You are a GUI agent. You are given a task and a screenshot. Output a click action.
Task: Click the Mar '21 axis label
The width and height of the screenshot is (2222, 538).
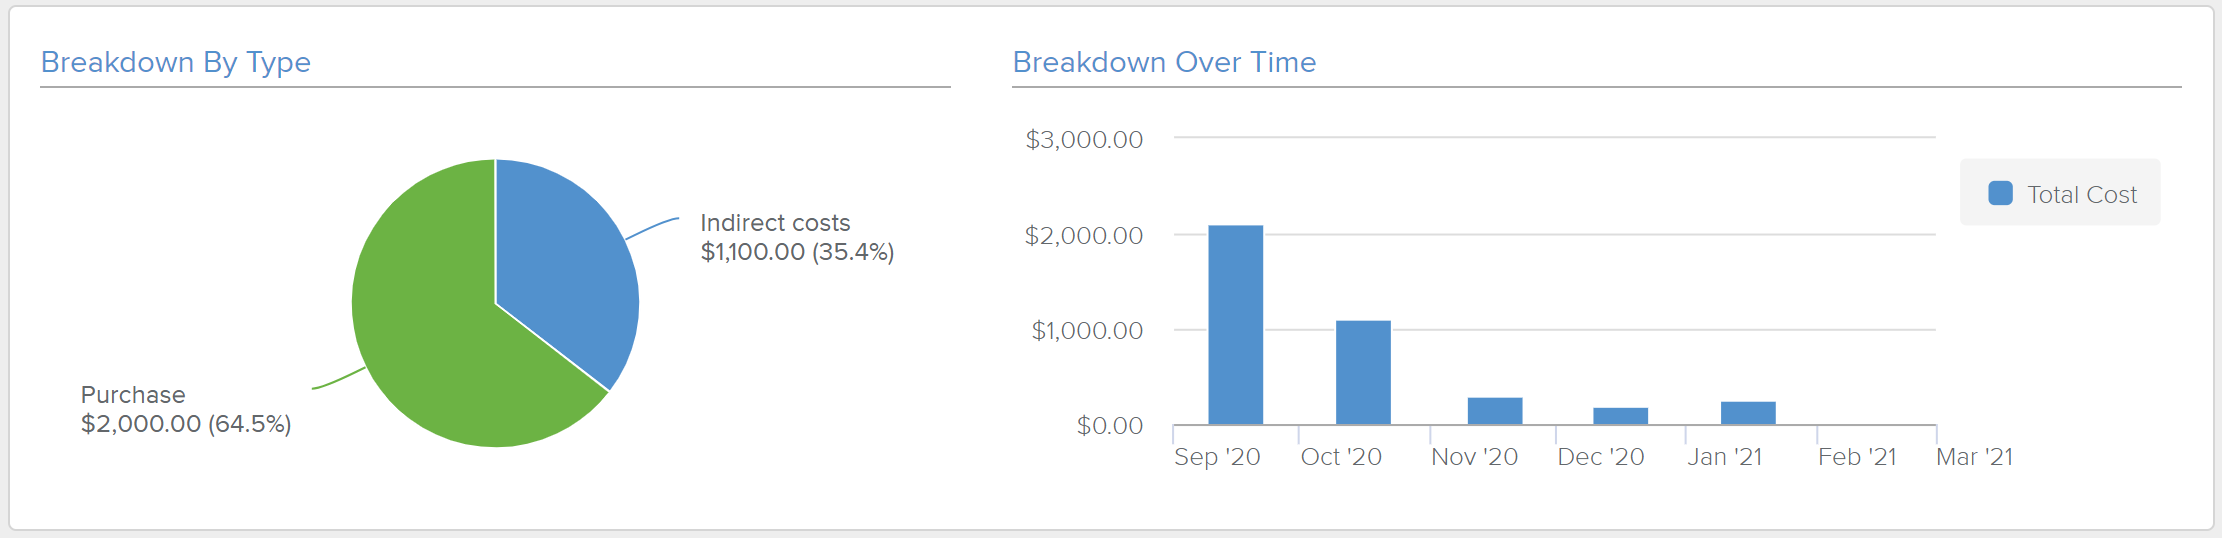(x=1974, y=457)
